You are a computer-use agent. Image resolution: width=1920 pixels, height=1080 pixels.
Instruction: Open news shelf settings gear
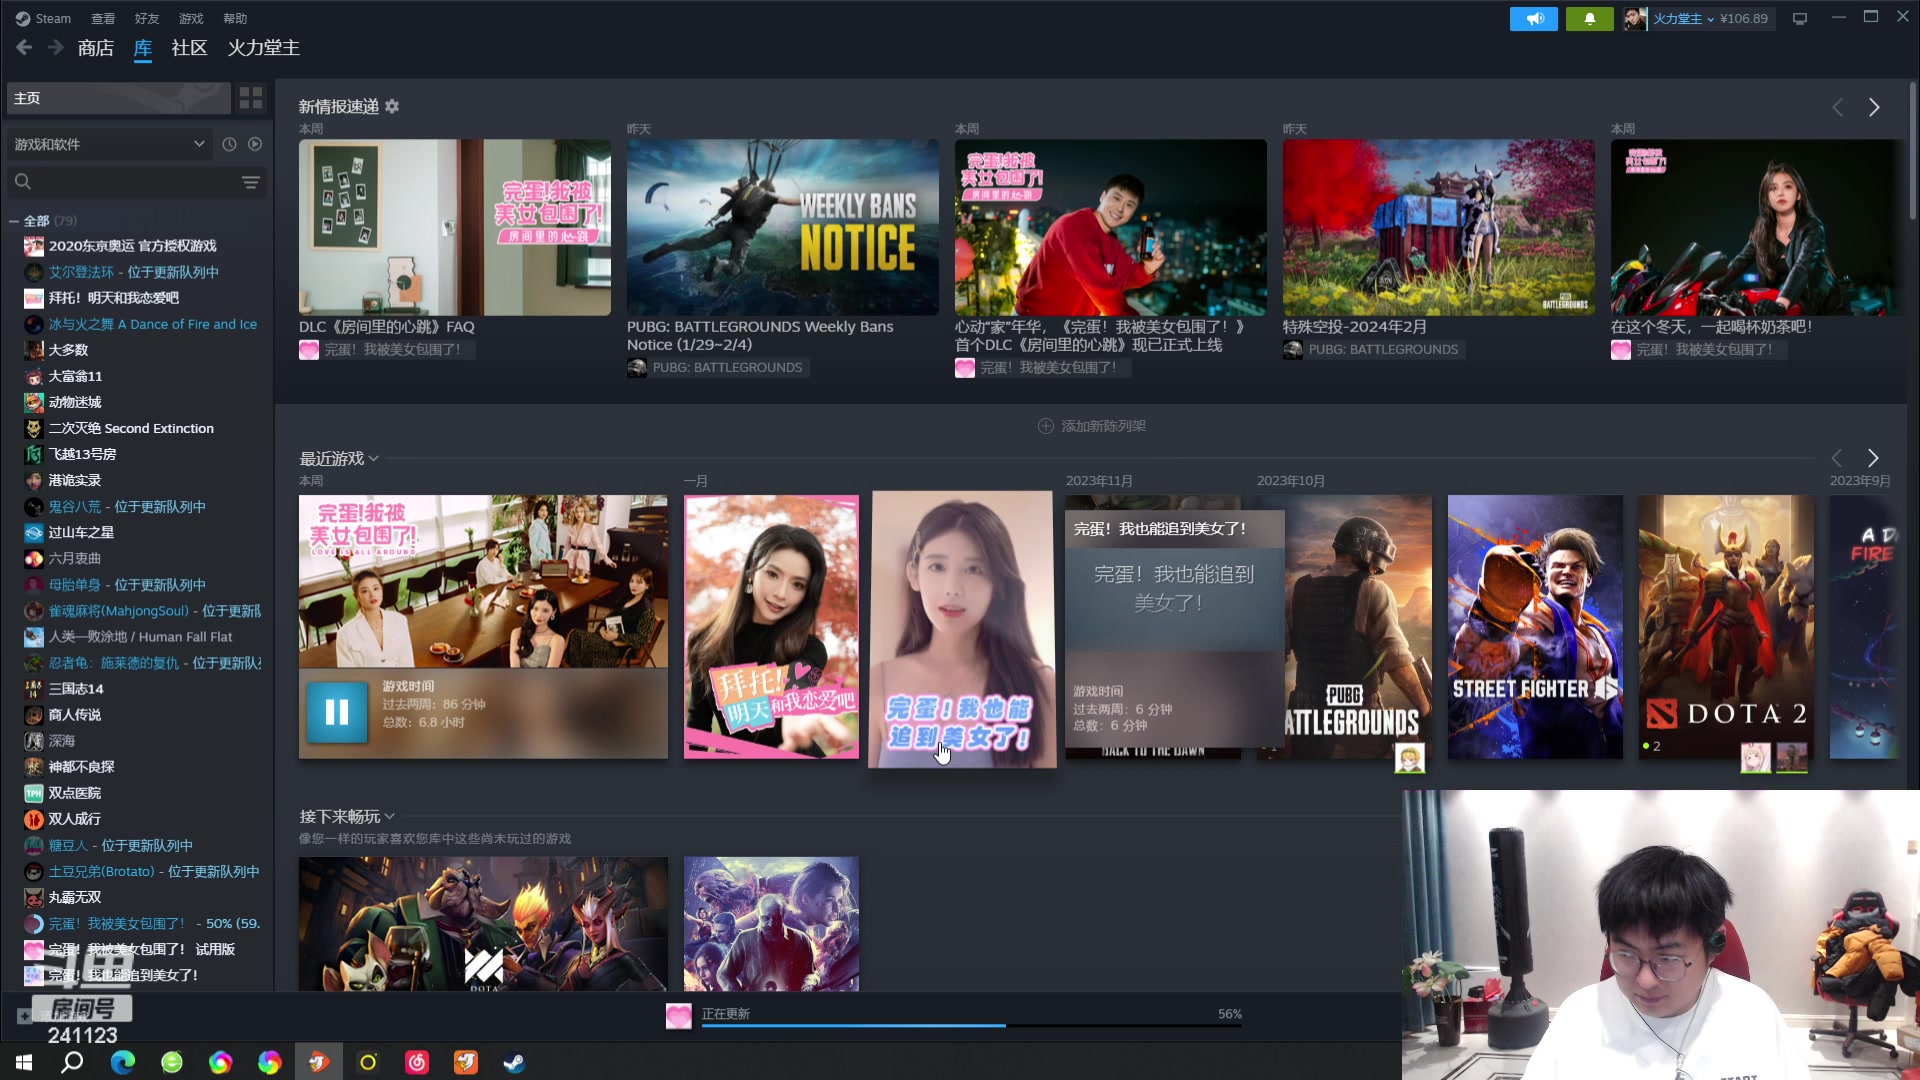[392, 106]
